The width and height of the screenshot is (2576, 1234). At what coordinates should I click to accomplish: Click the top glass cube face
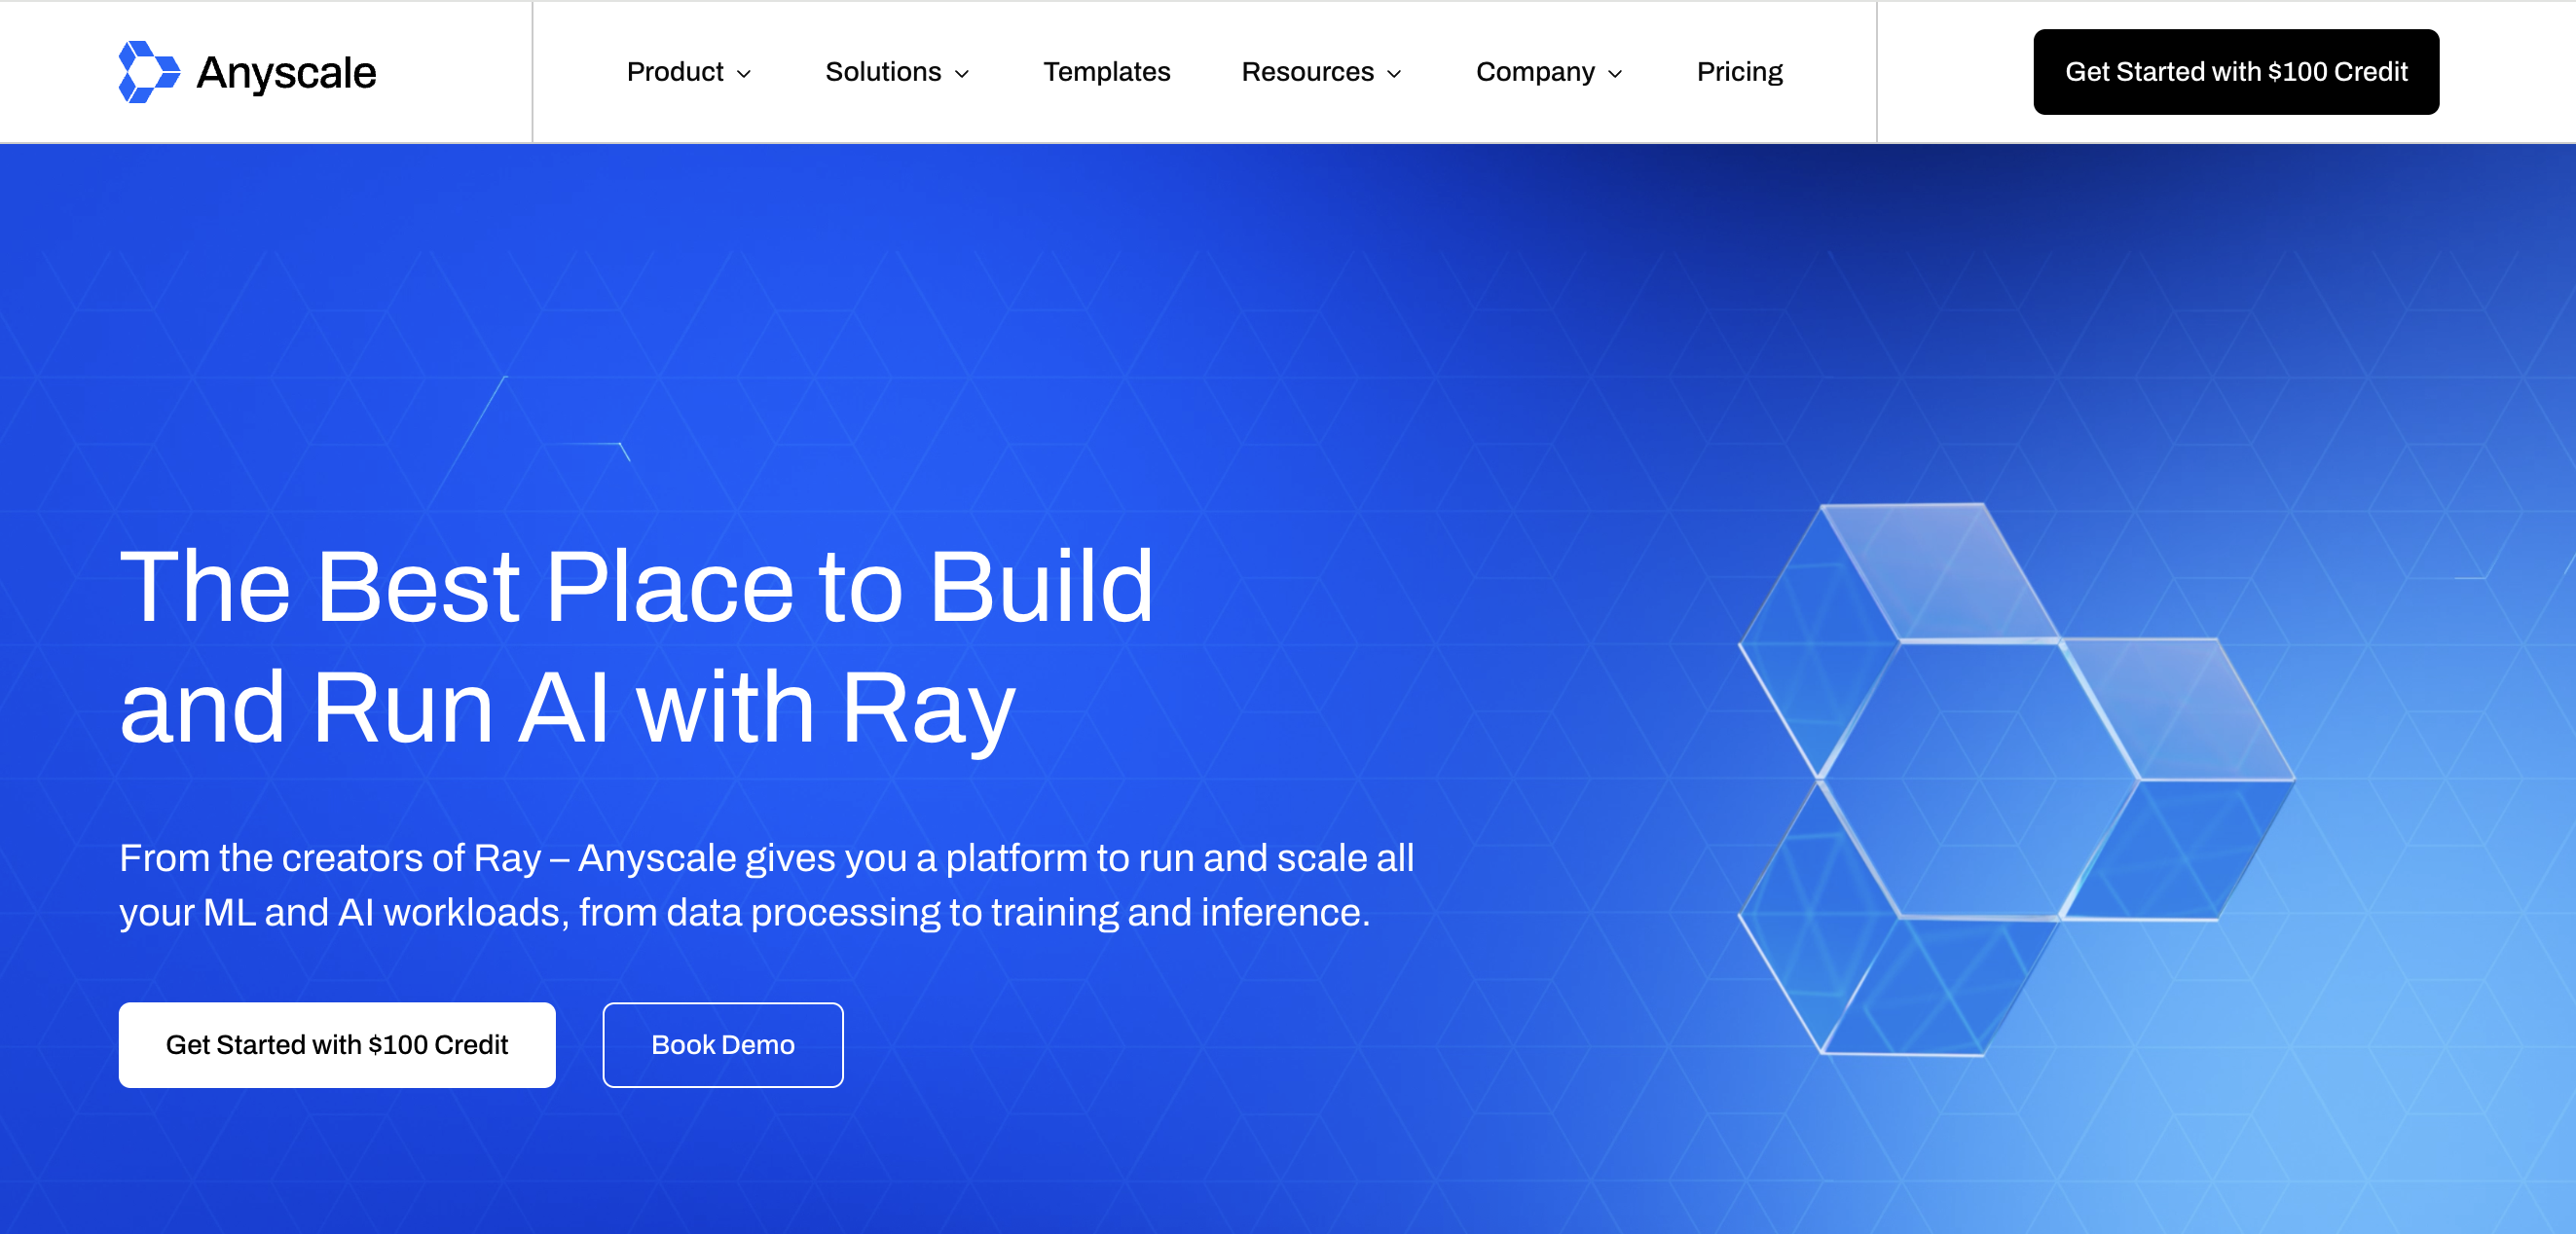point(1940,570)
